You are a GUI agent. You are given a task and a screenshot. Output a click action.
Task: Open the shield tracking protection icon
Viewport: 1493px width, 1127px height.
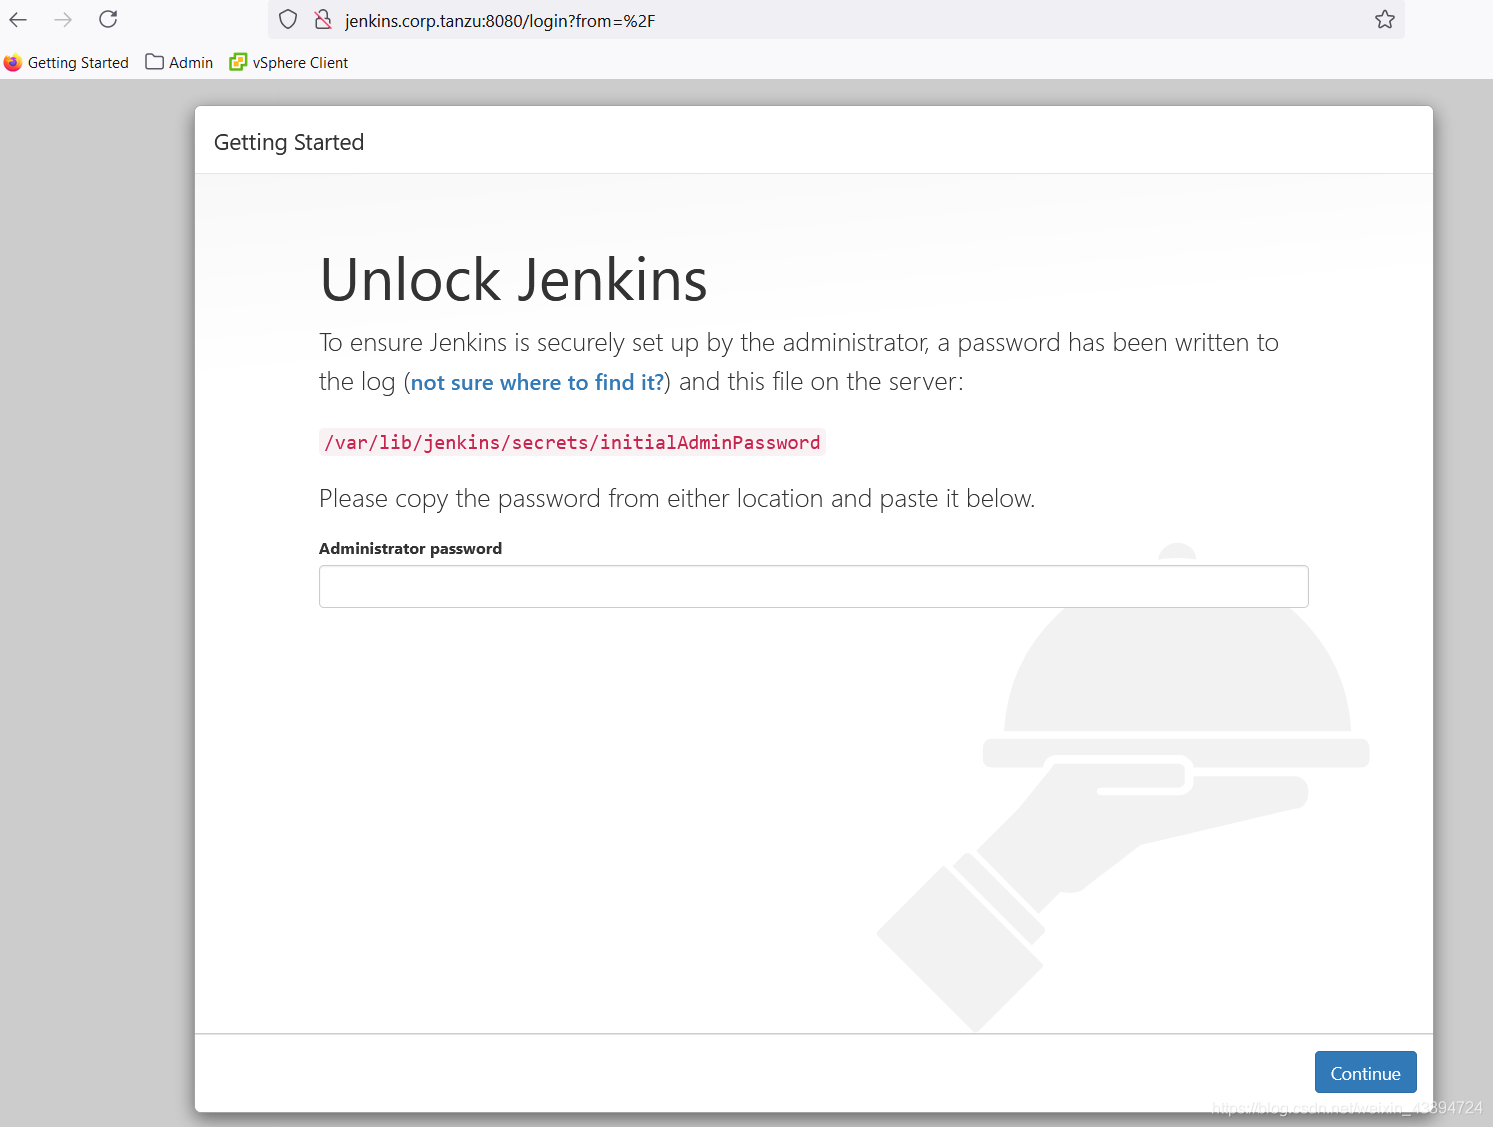coord(288,19)
